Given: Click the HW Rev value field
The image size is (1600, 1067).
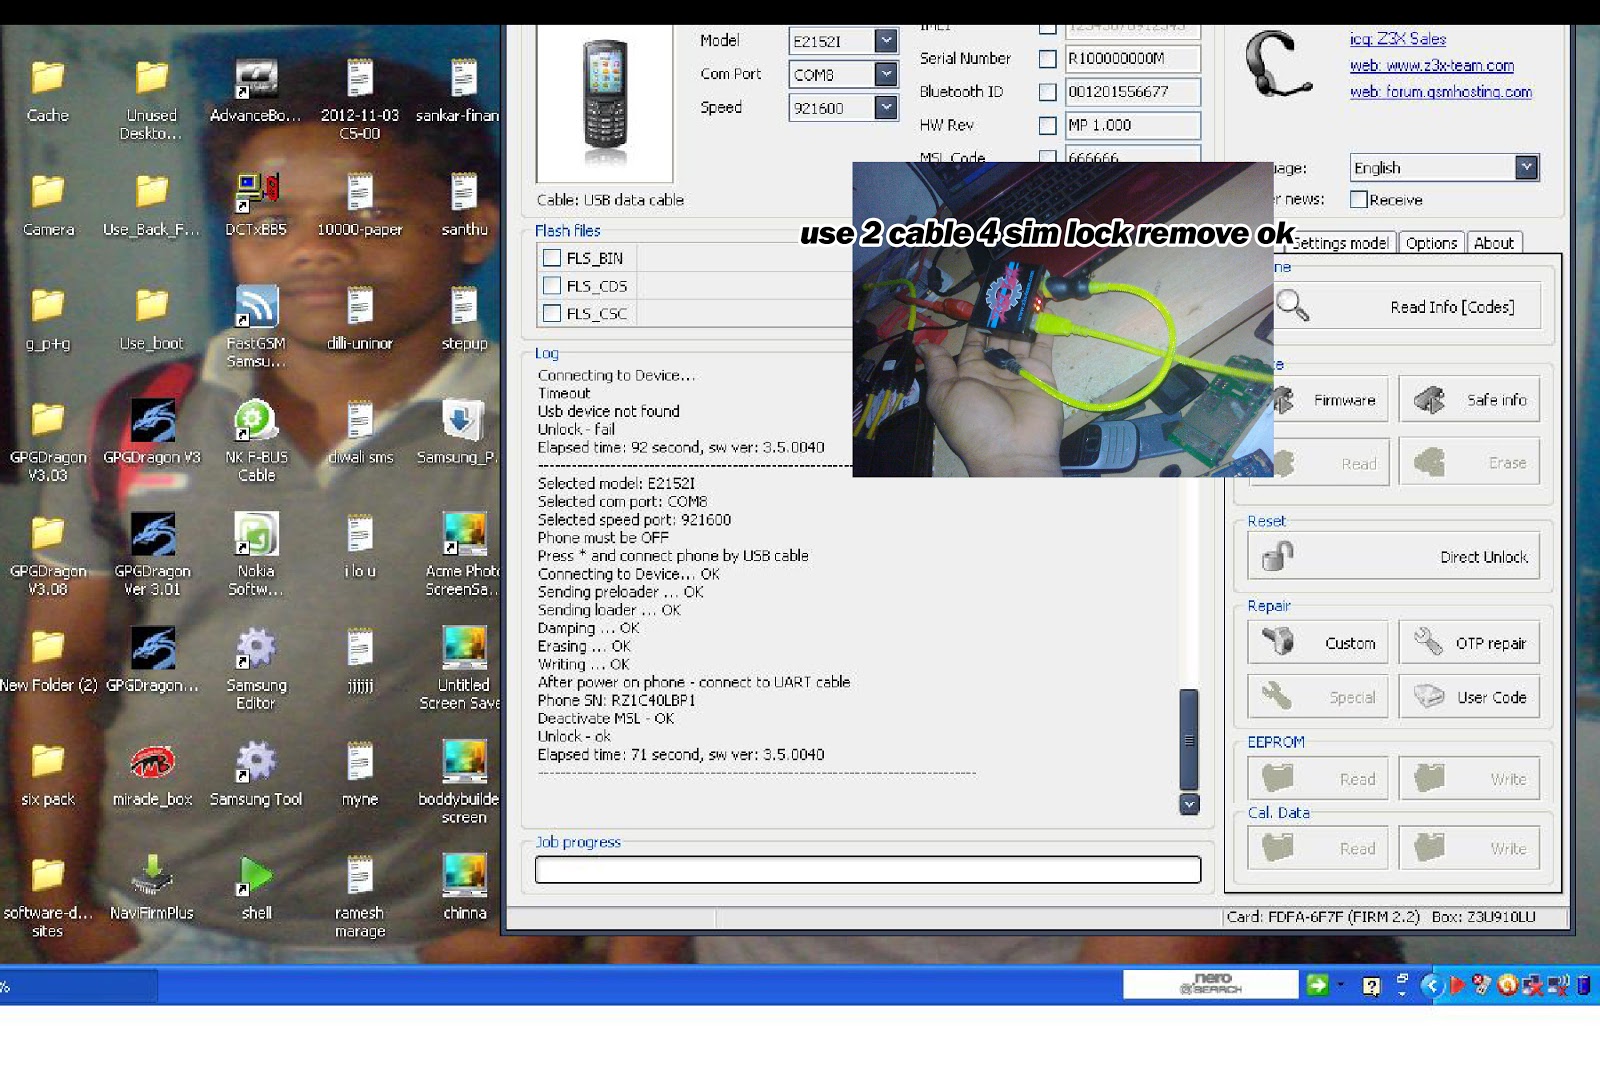Looking at the screenshot, I should pyautogui.click(x=1133, y=126).
